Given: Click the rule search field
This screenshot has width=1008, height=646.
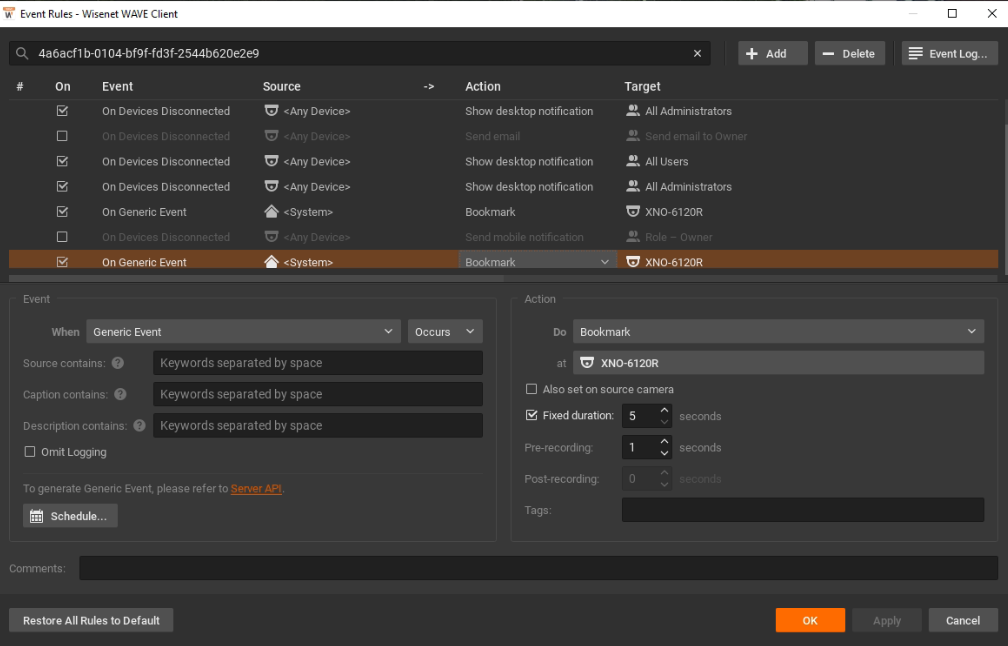Looking at the screenshot, I should tap(360, 53).
